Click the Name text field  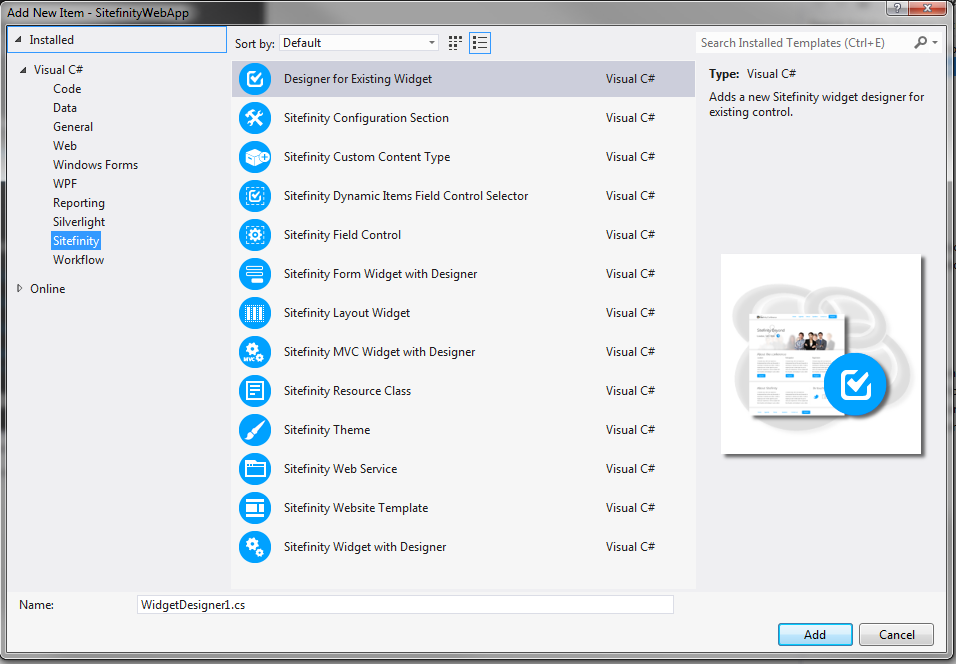[x=405, y=605]
